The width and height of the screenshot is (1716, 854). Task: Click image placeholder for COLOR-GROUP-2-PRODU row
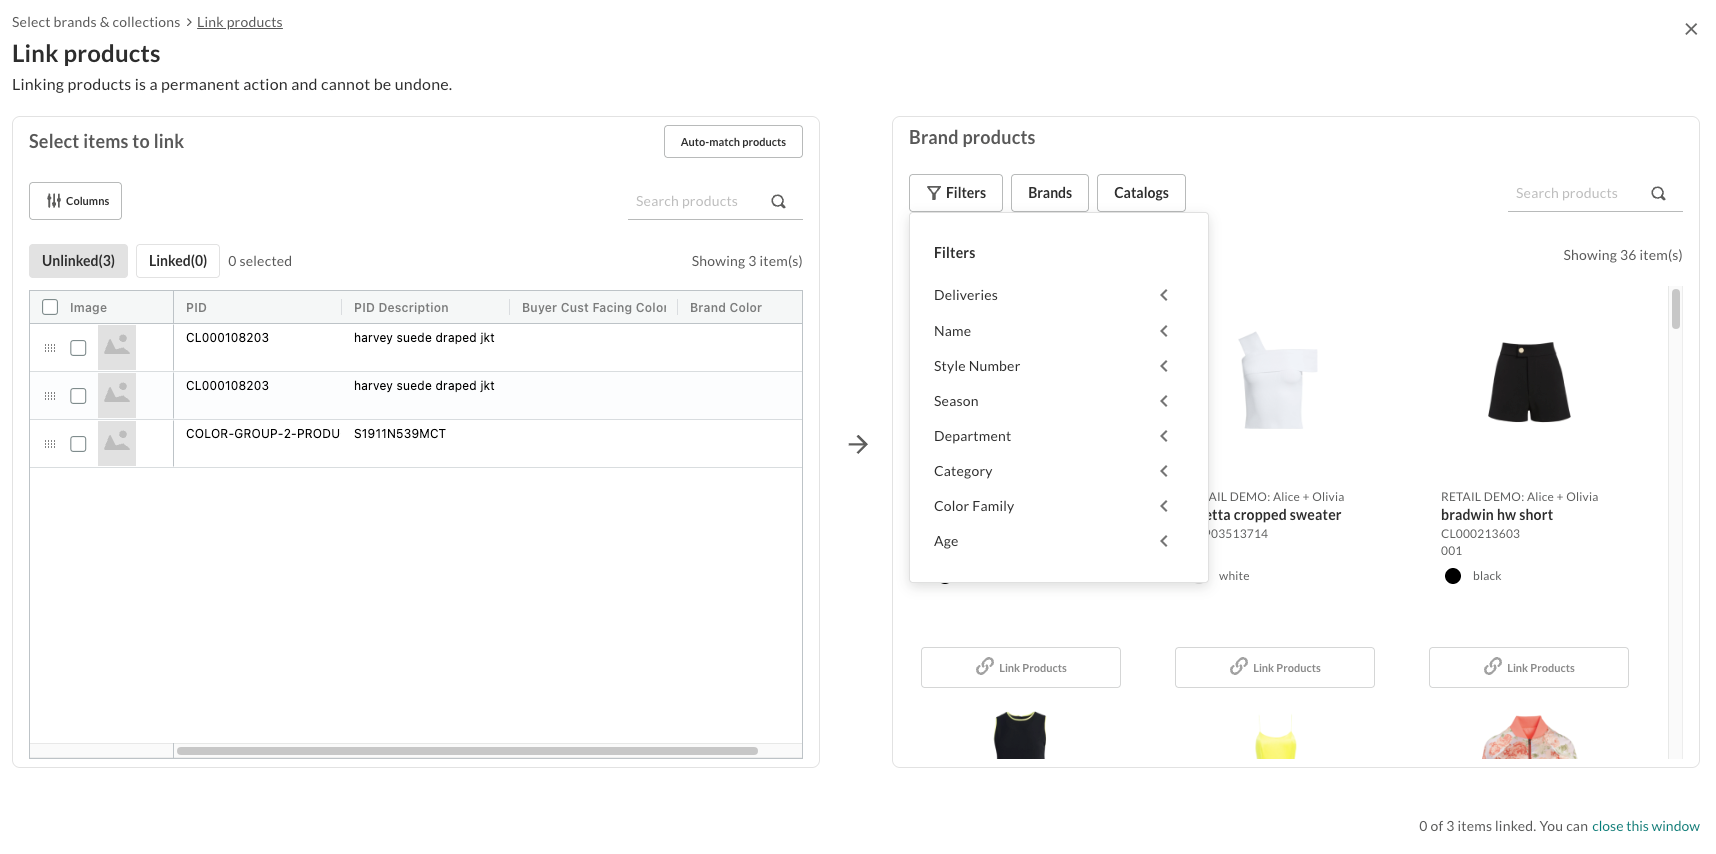[117, 443]
